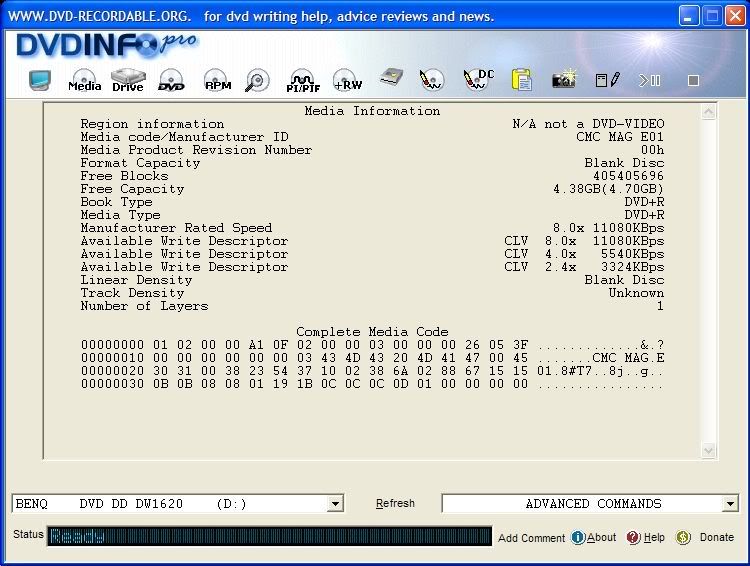Expand the ADVANCED COMMANDS dropdown arrow

pyautogui.click(x=730, y=504)
